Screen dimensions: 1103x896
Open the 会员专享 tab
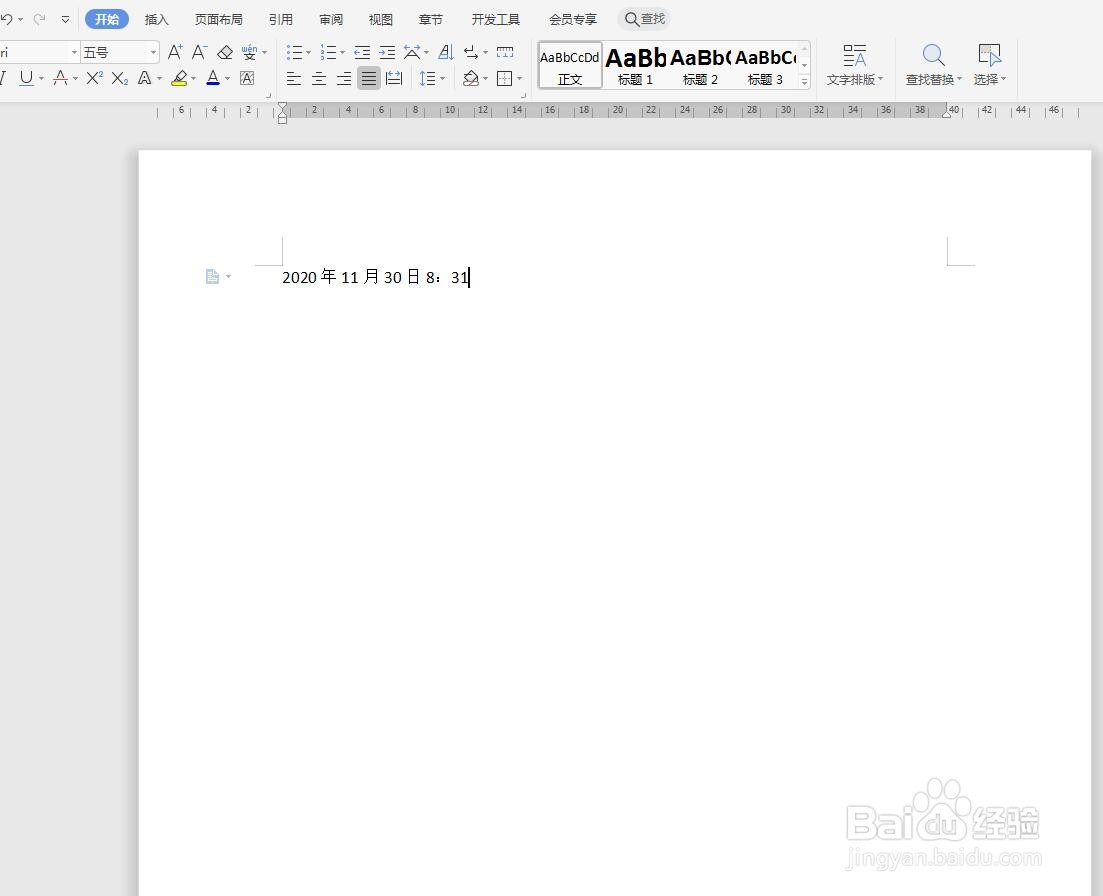point(573,19)
